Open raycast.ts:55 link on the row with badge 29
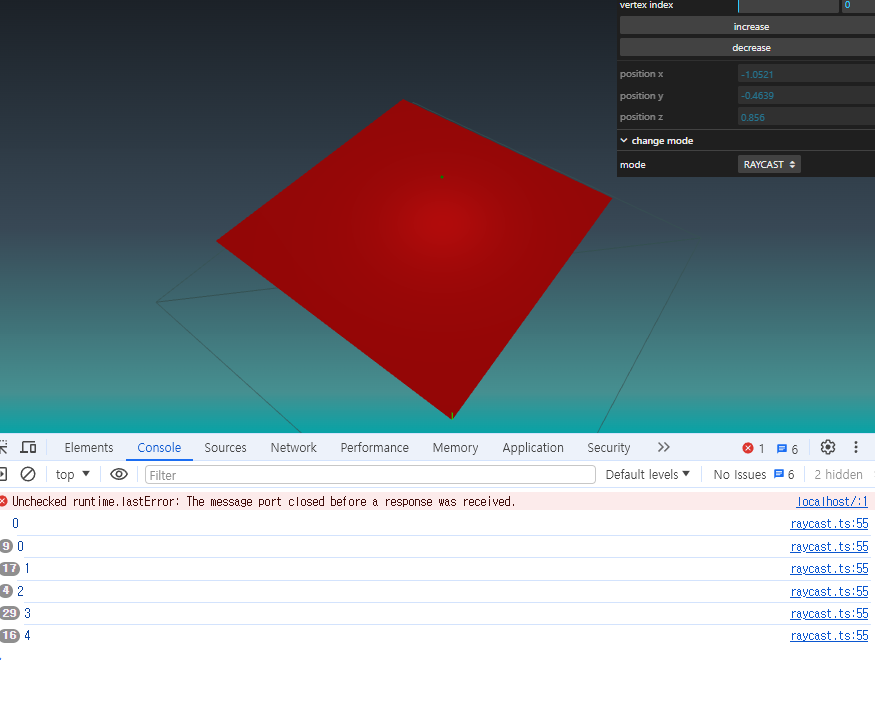 tap(829, 613)
